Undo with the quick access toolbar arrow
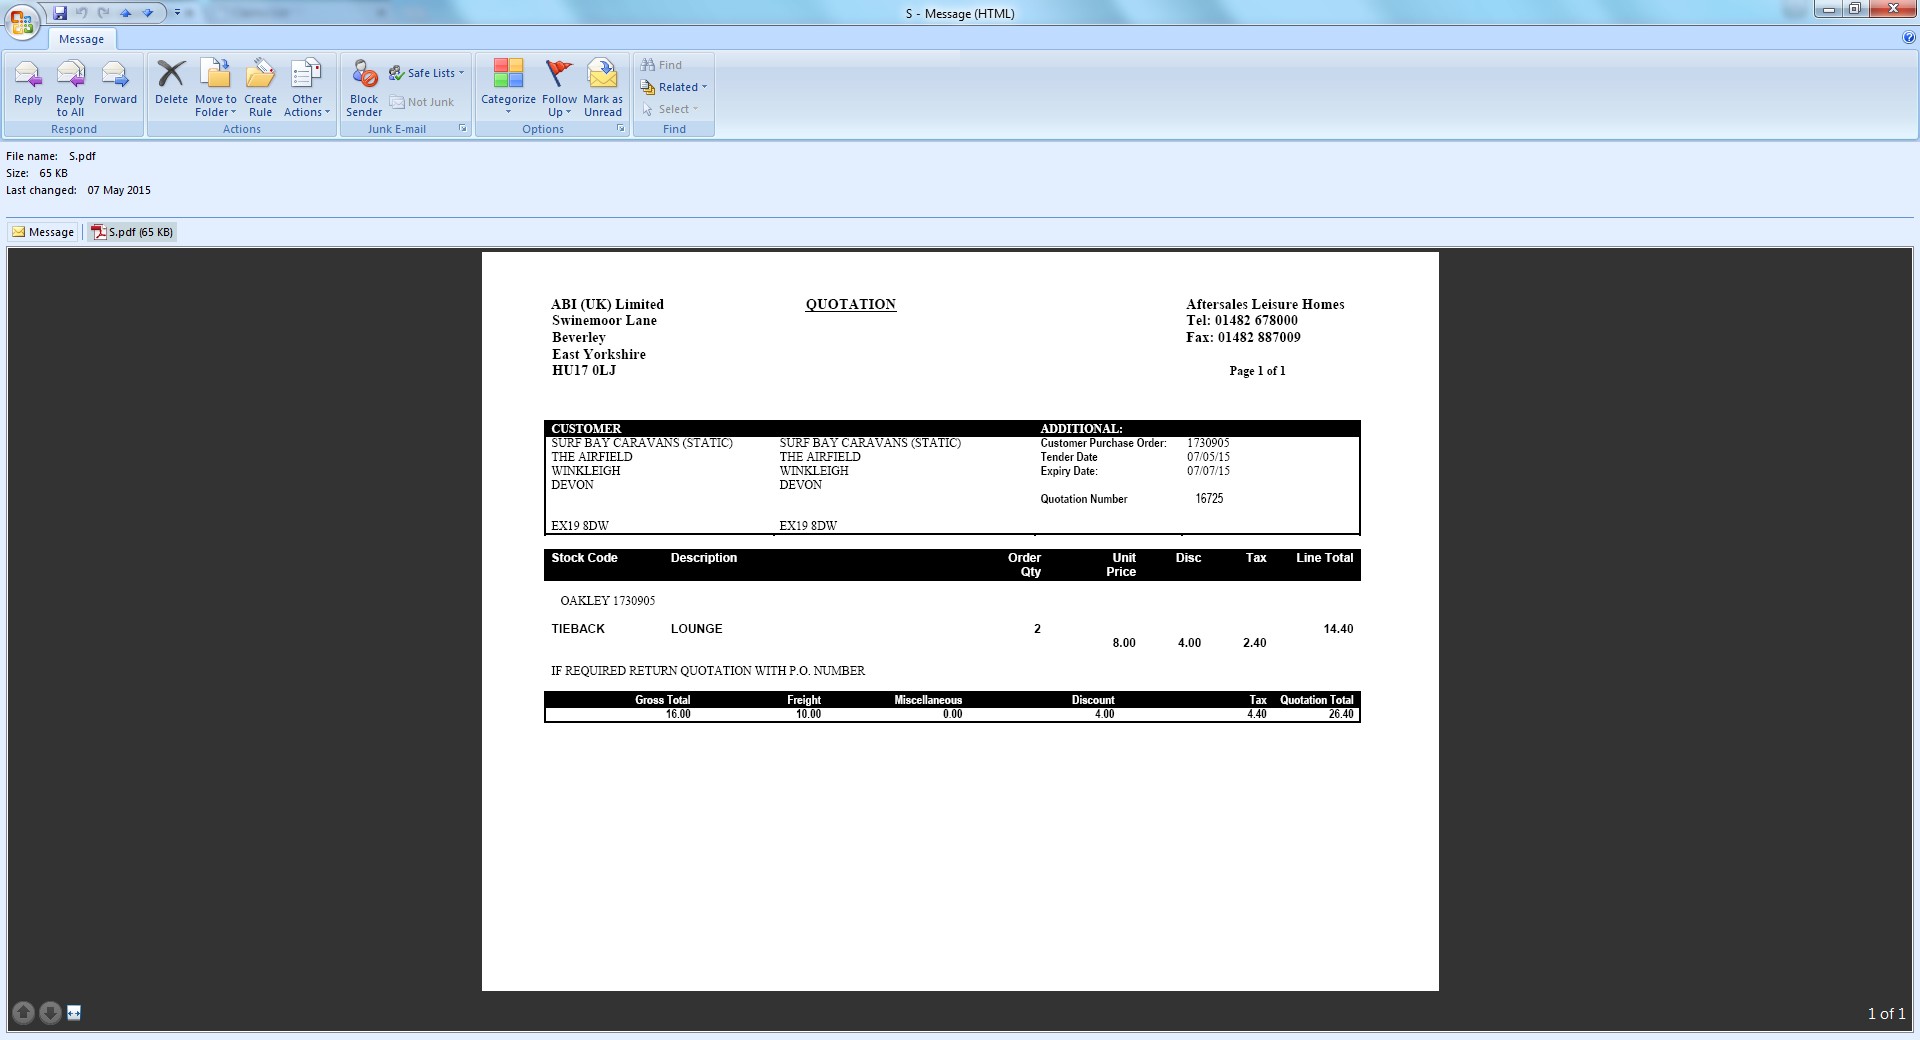The image size is (1920, 1040). (x=82, y=13)
